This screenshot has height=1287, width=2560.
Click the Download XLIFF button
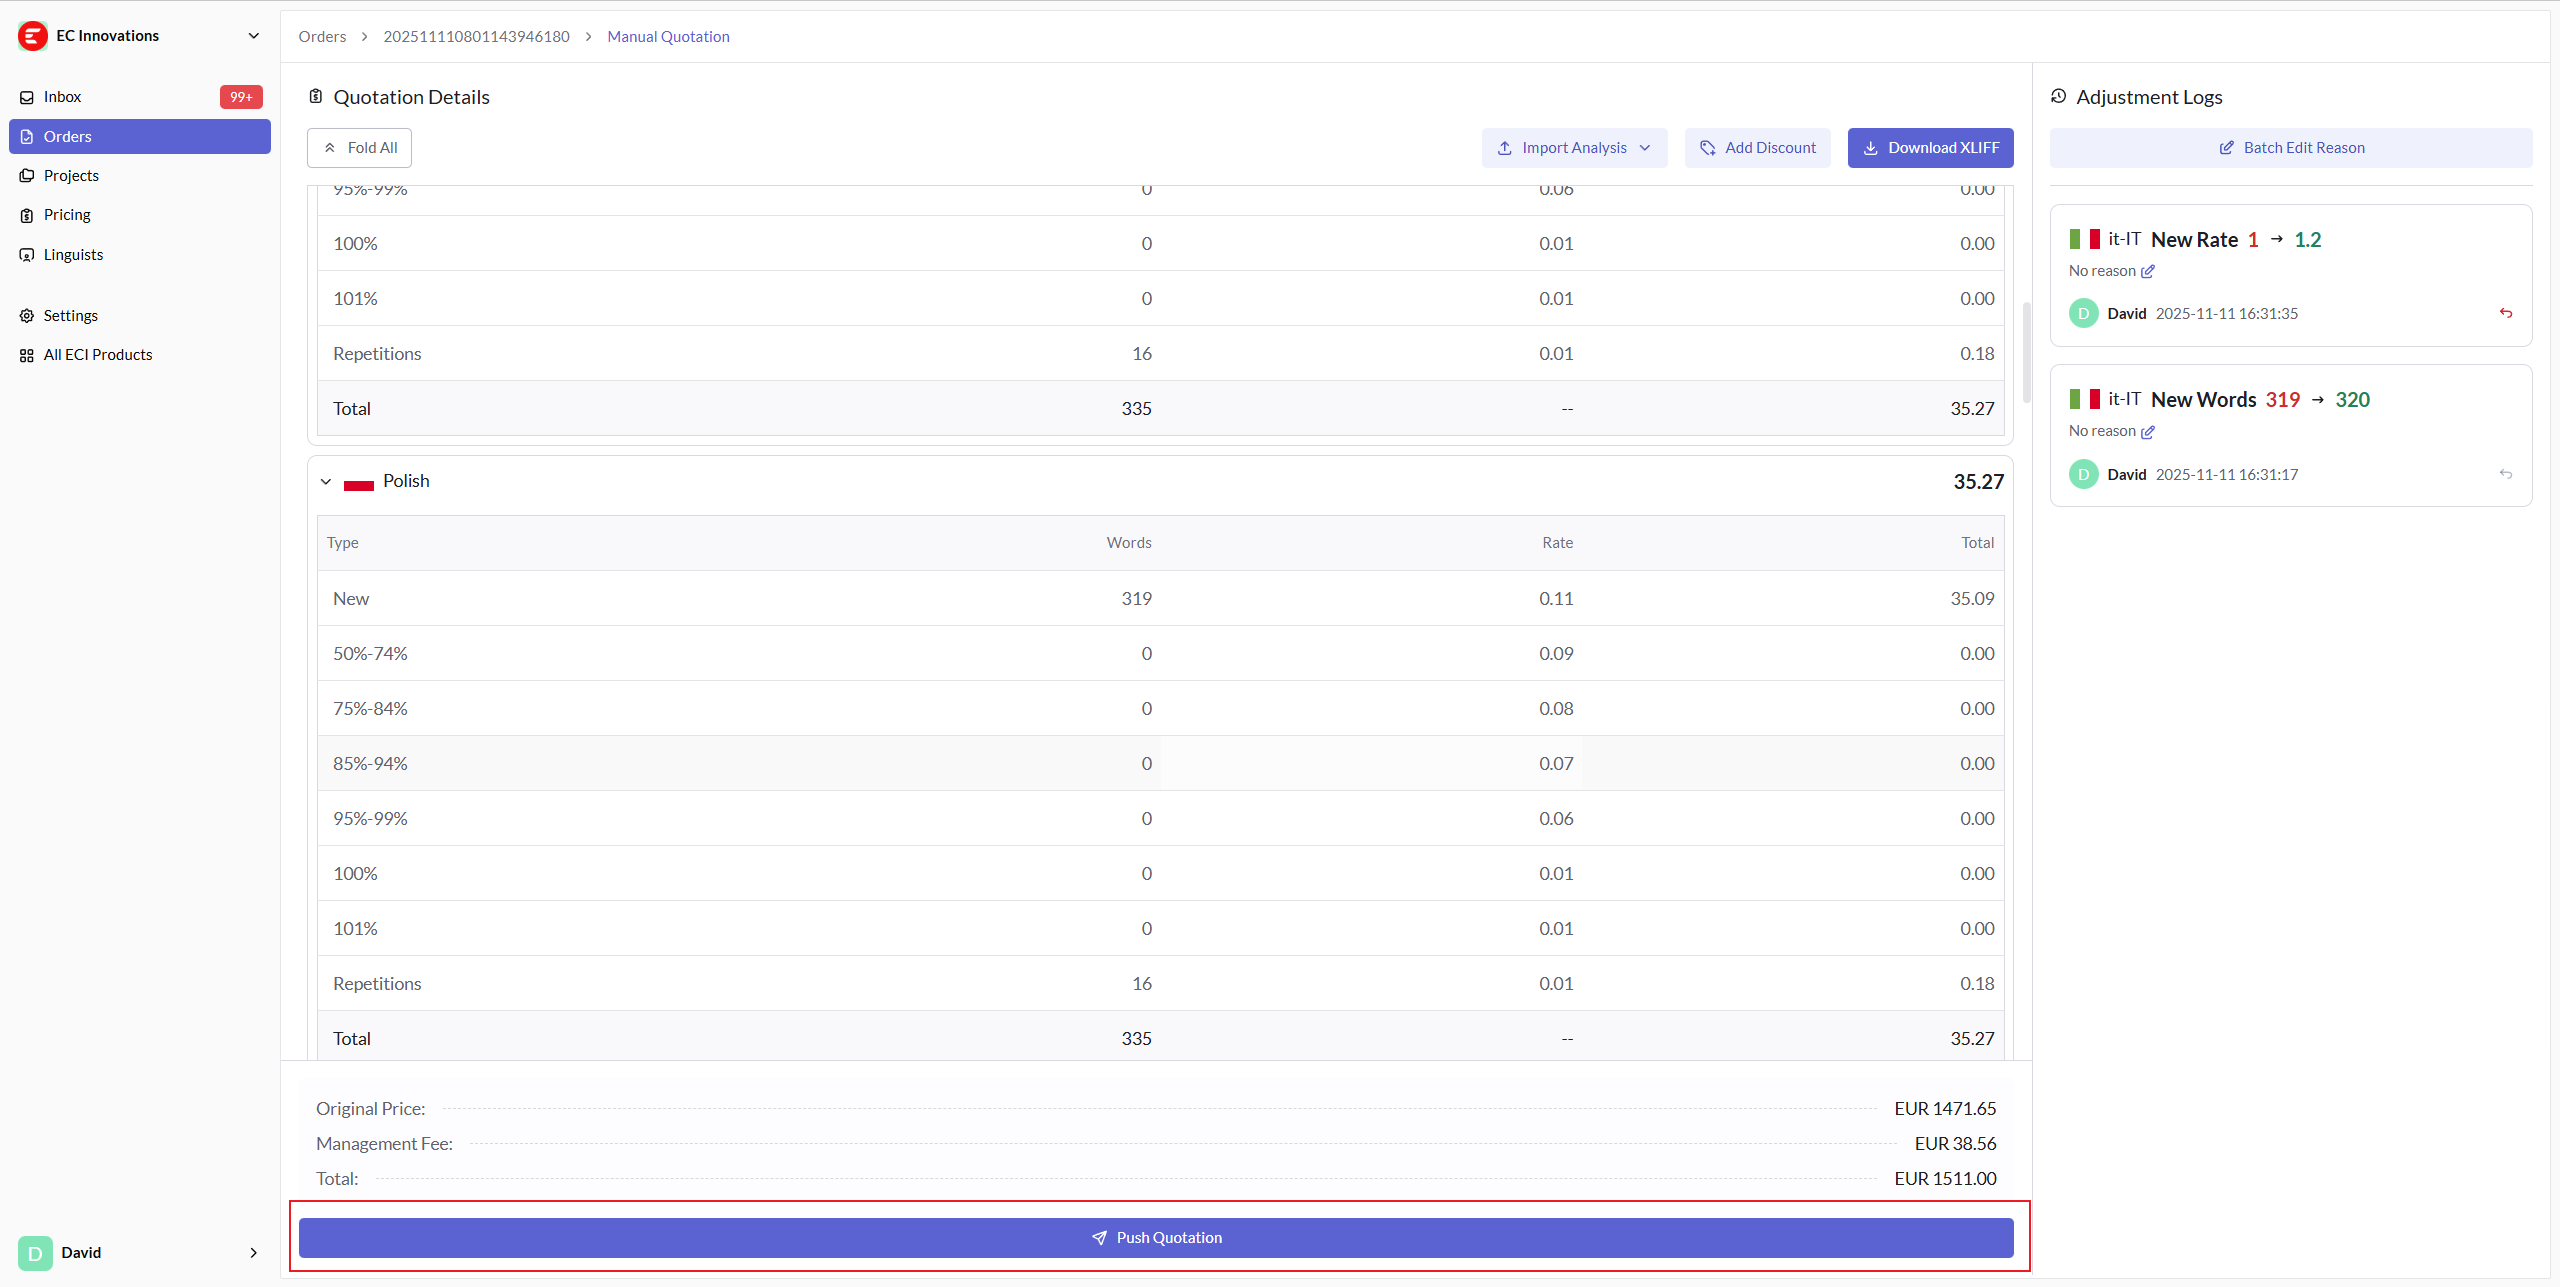(1930, 148)
